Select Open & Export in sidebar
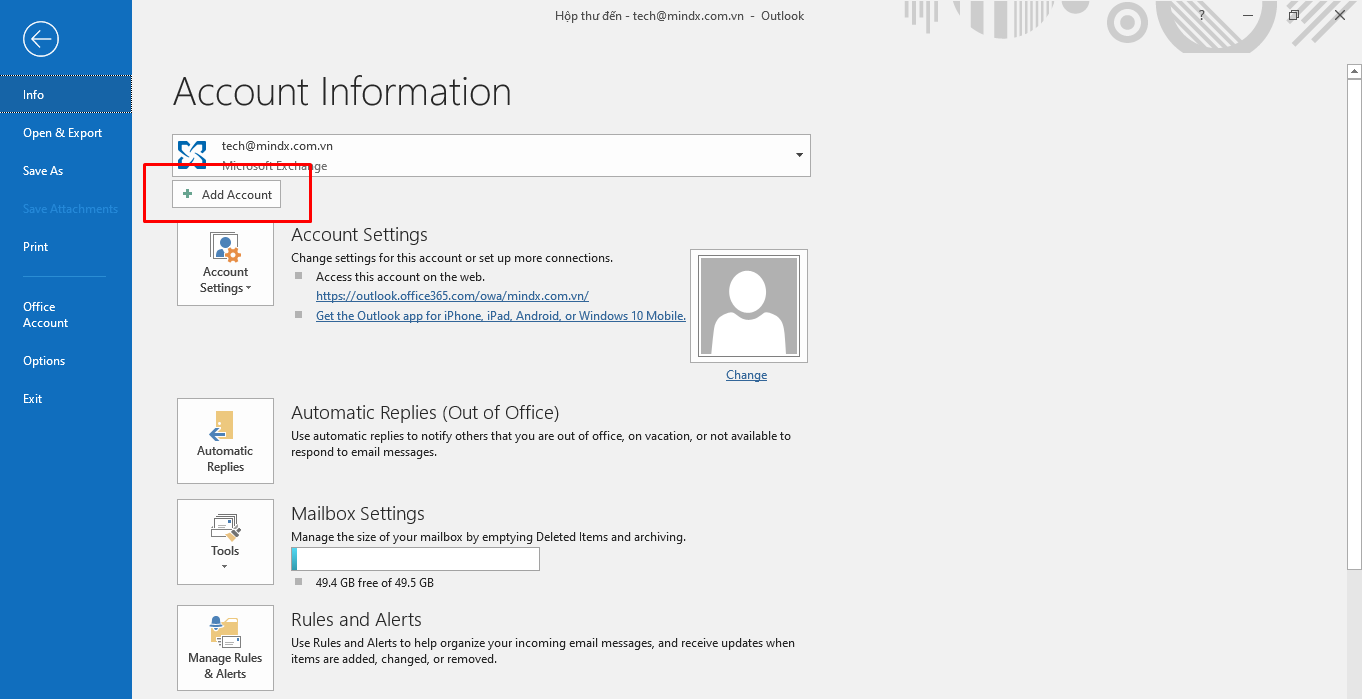1362x699 pixels. coord(63,133)
